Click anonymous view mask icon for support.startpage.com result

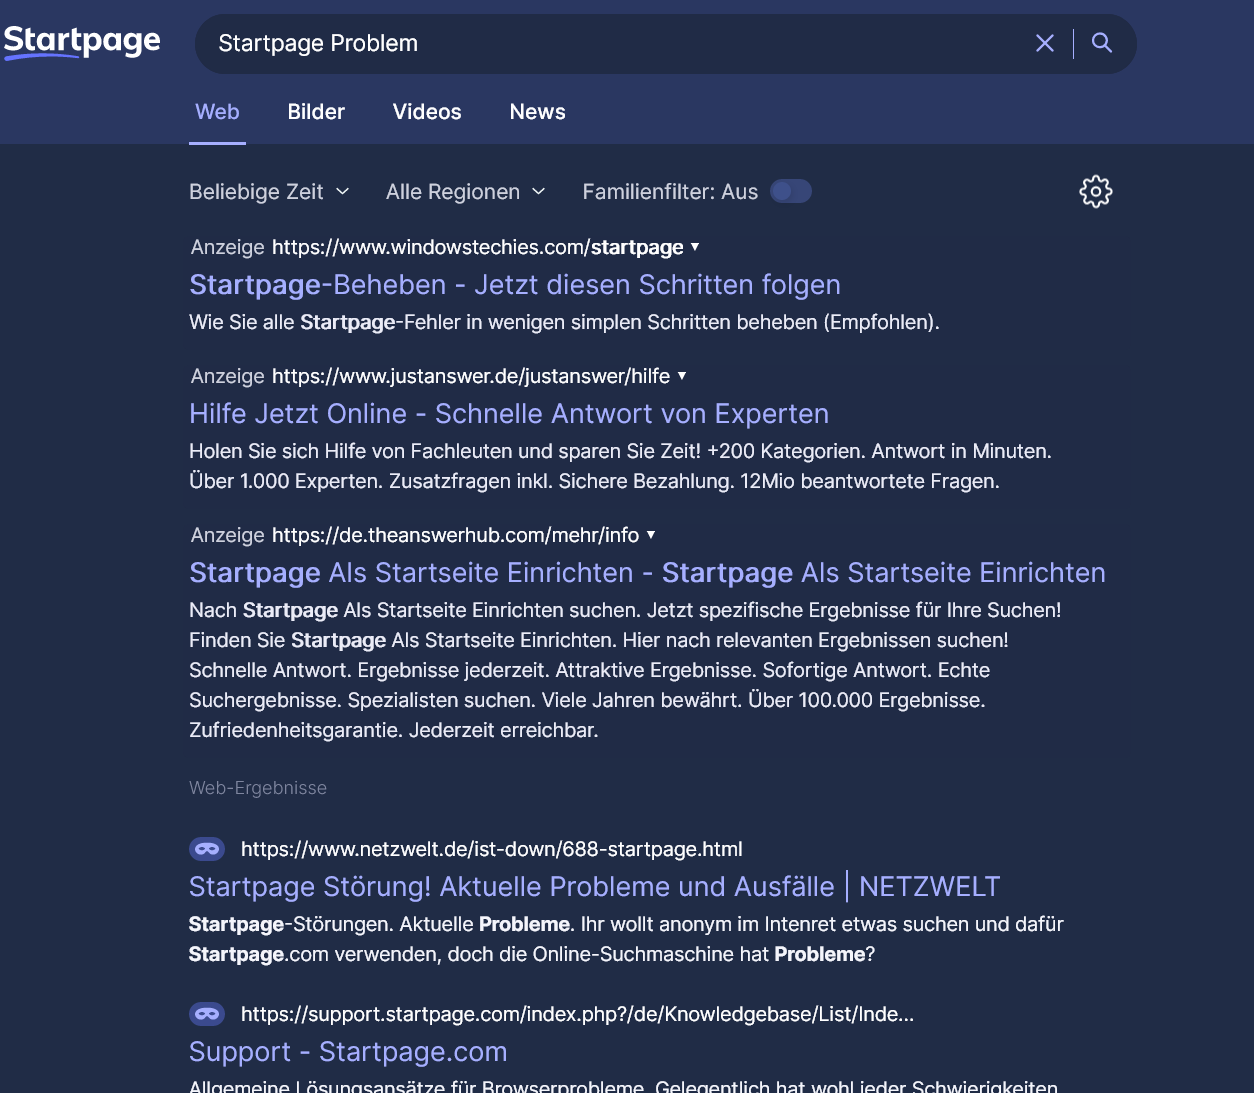tap(207, 1014)
